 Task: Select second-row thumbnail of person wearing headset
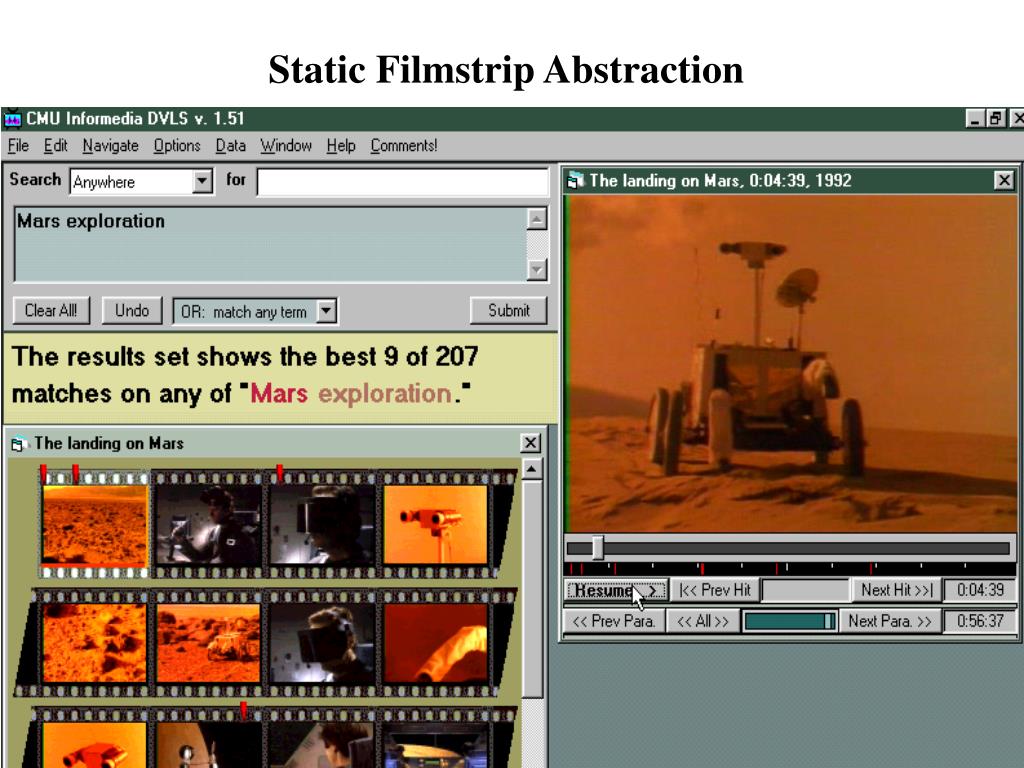pyautogui.click(x=322, y=643)
